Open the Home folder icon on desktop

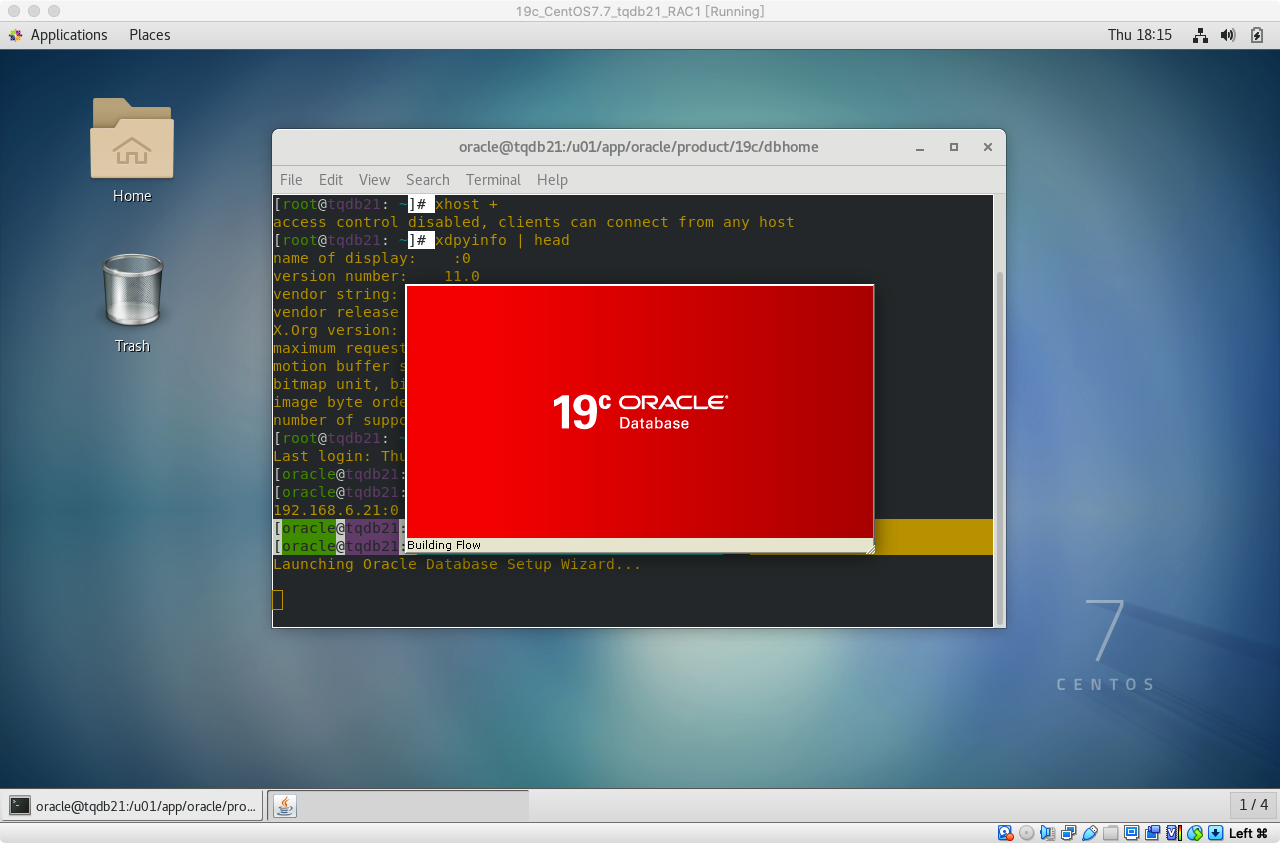point(132,150)
